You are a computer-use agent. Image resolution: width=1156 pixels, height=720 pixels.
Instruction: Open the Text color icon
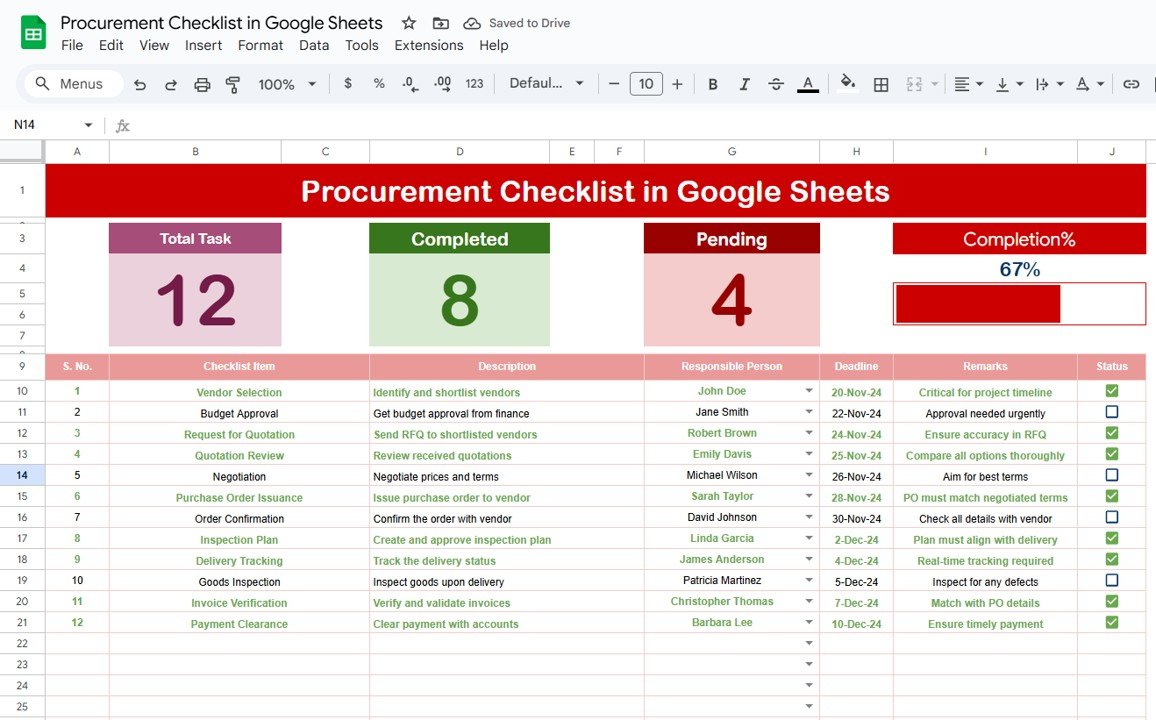(808, 84)
